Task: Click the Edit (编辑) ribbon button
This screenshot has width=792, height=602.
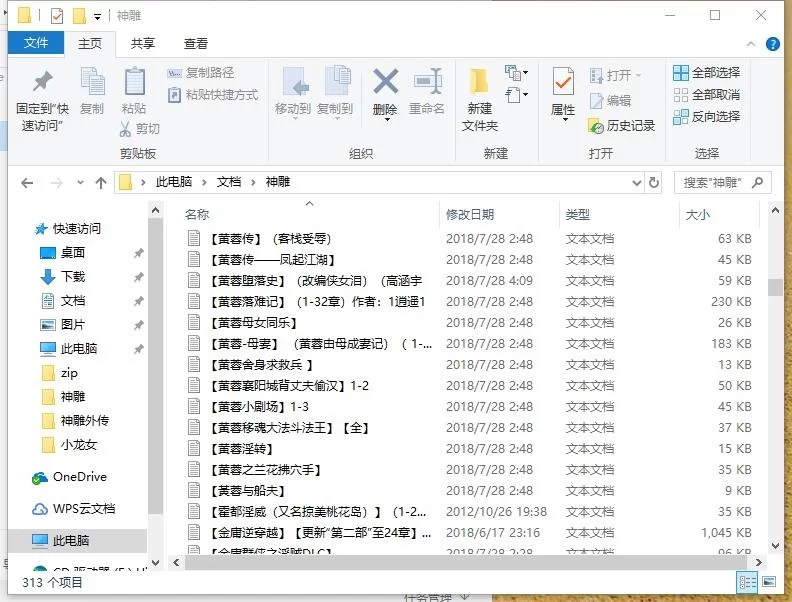Action: coord(610,101)
